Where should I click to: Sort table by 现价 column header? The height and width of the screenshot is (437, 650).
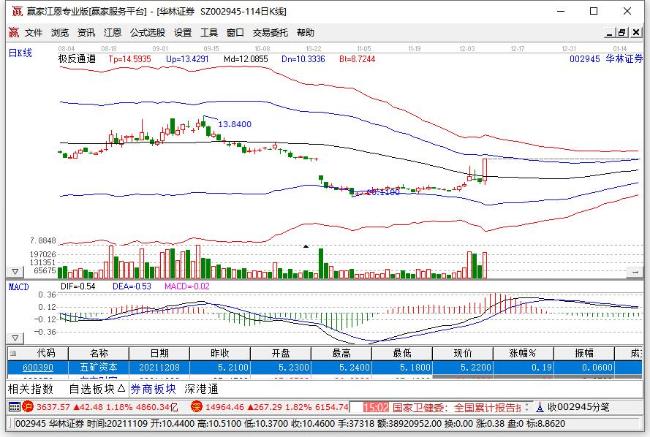pyautogui.click(x=463, y=353)
